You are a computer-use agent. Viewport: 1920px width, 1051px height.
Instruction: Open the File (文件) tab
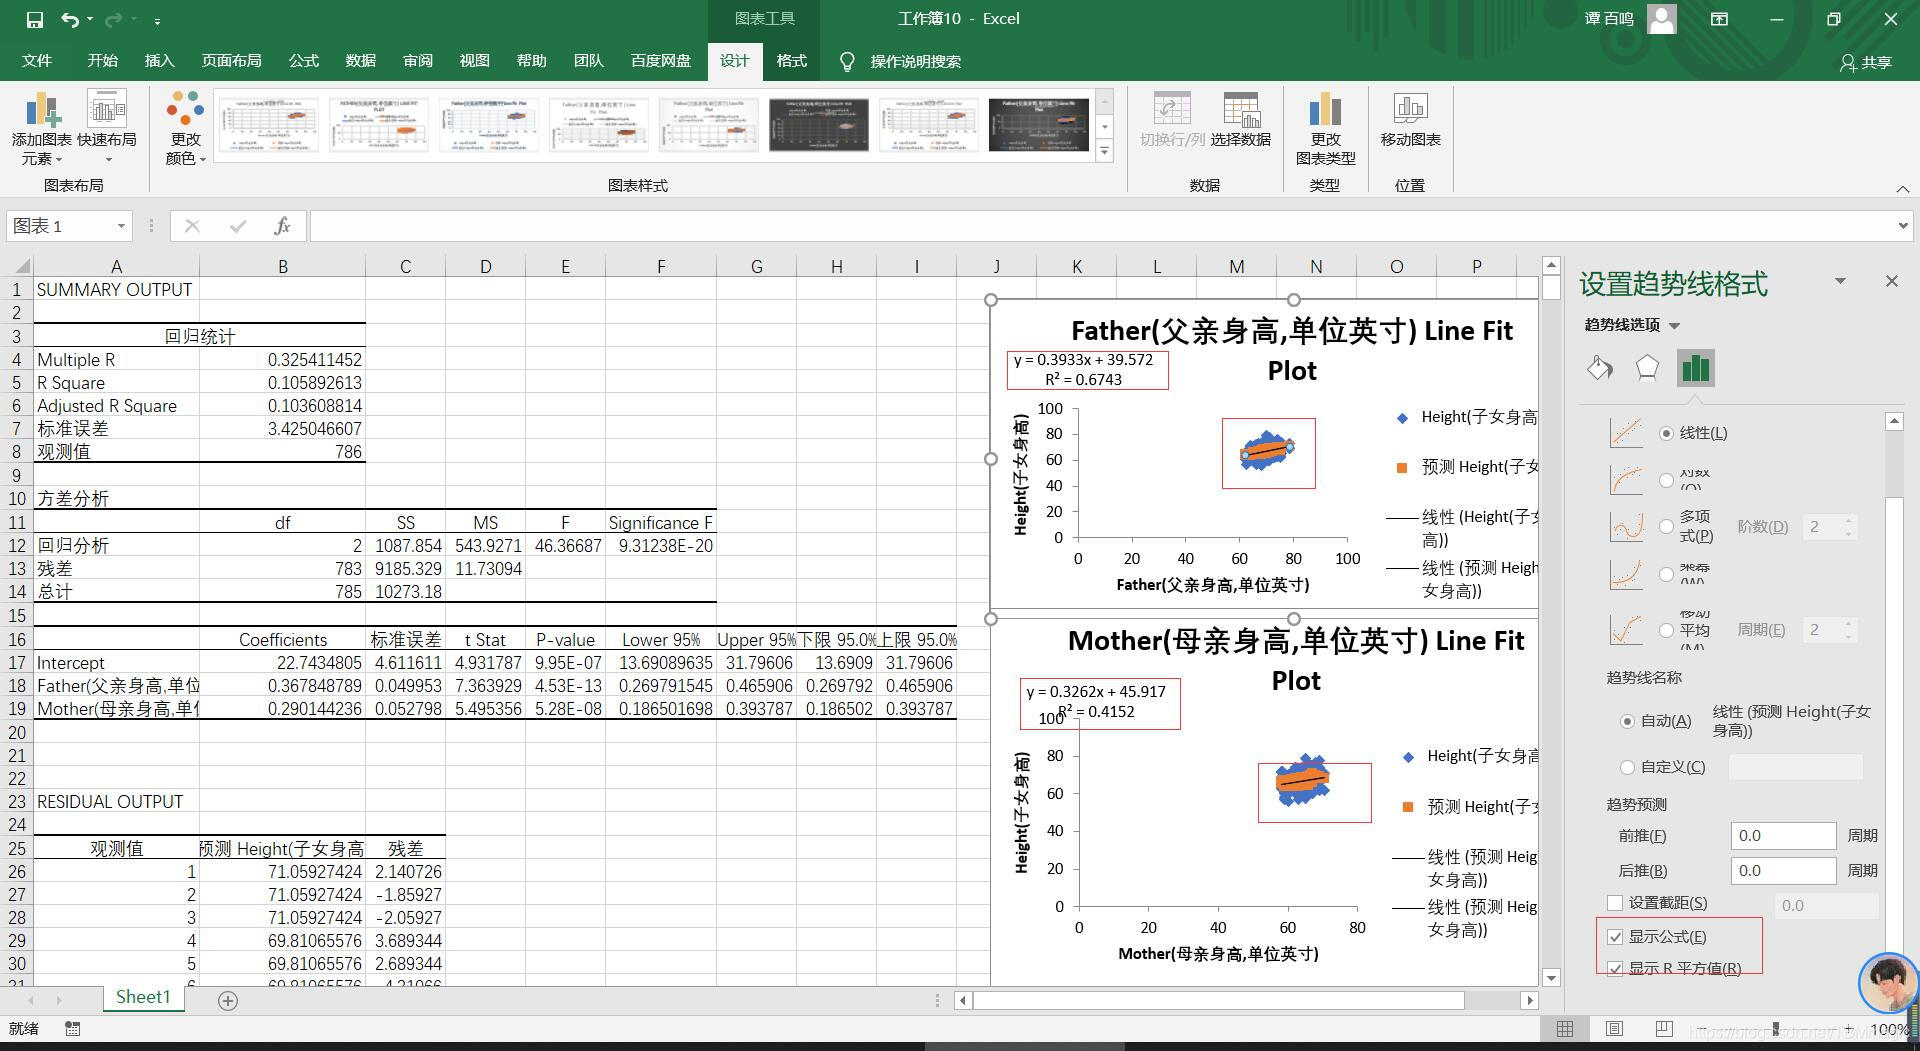(x=37, y=61)
